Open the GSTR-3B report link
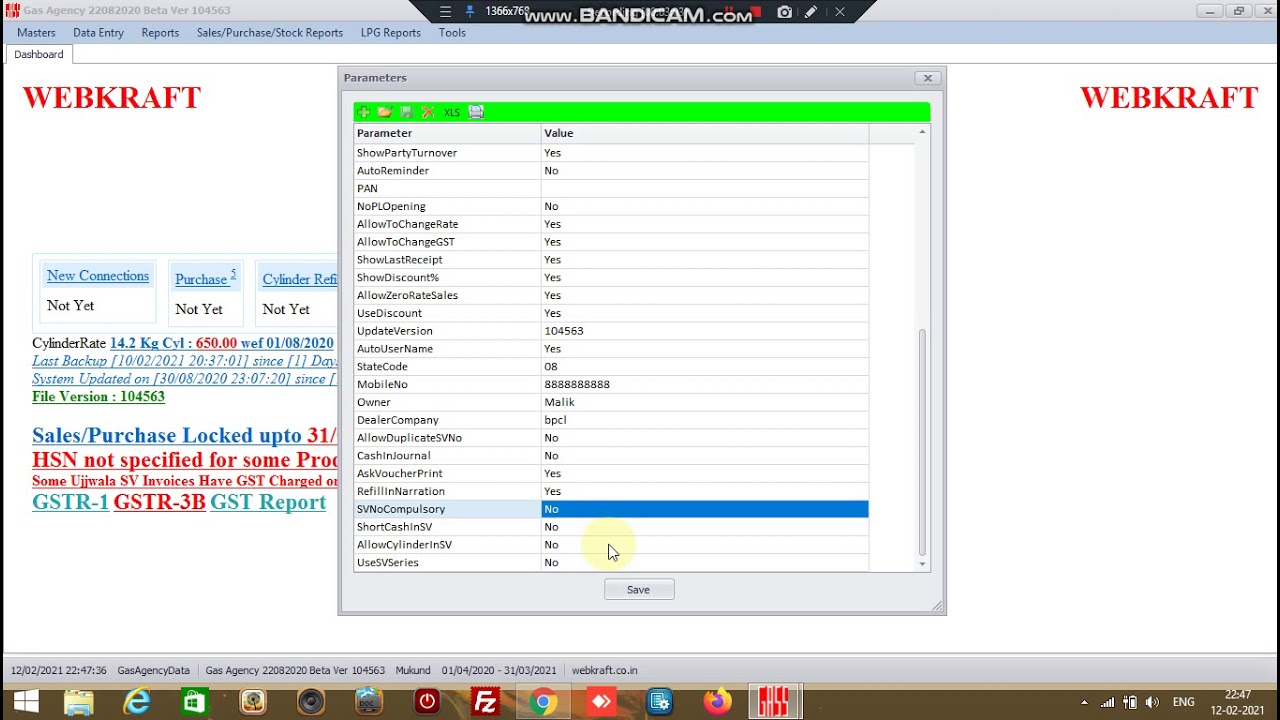1280x720 pixels. pyautogui.click(x=159, y=502)
